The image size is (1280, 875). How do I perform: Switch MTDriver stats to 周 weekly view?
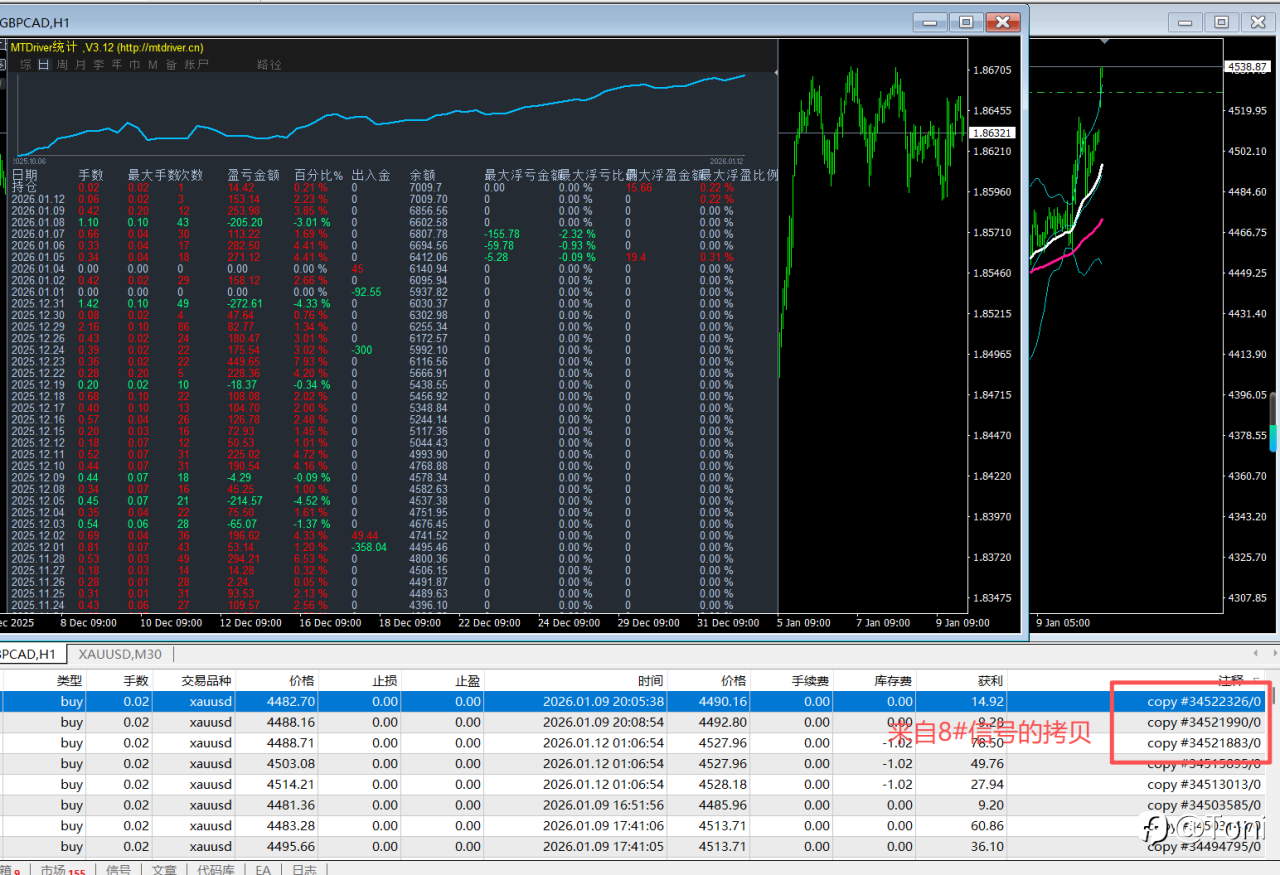point(62,65)
